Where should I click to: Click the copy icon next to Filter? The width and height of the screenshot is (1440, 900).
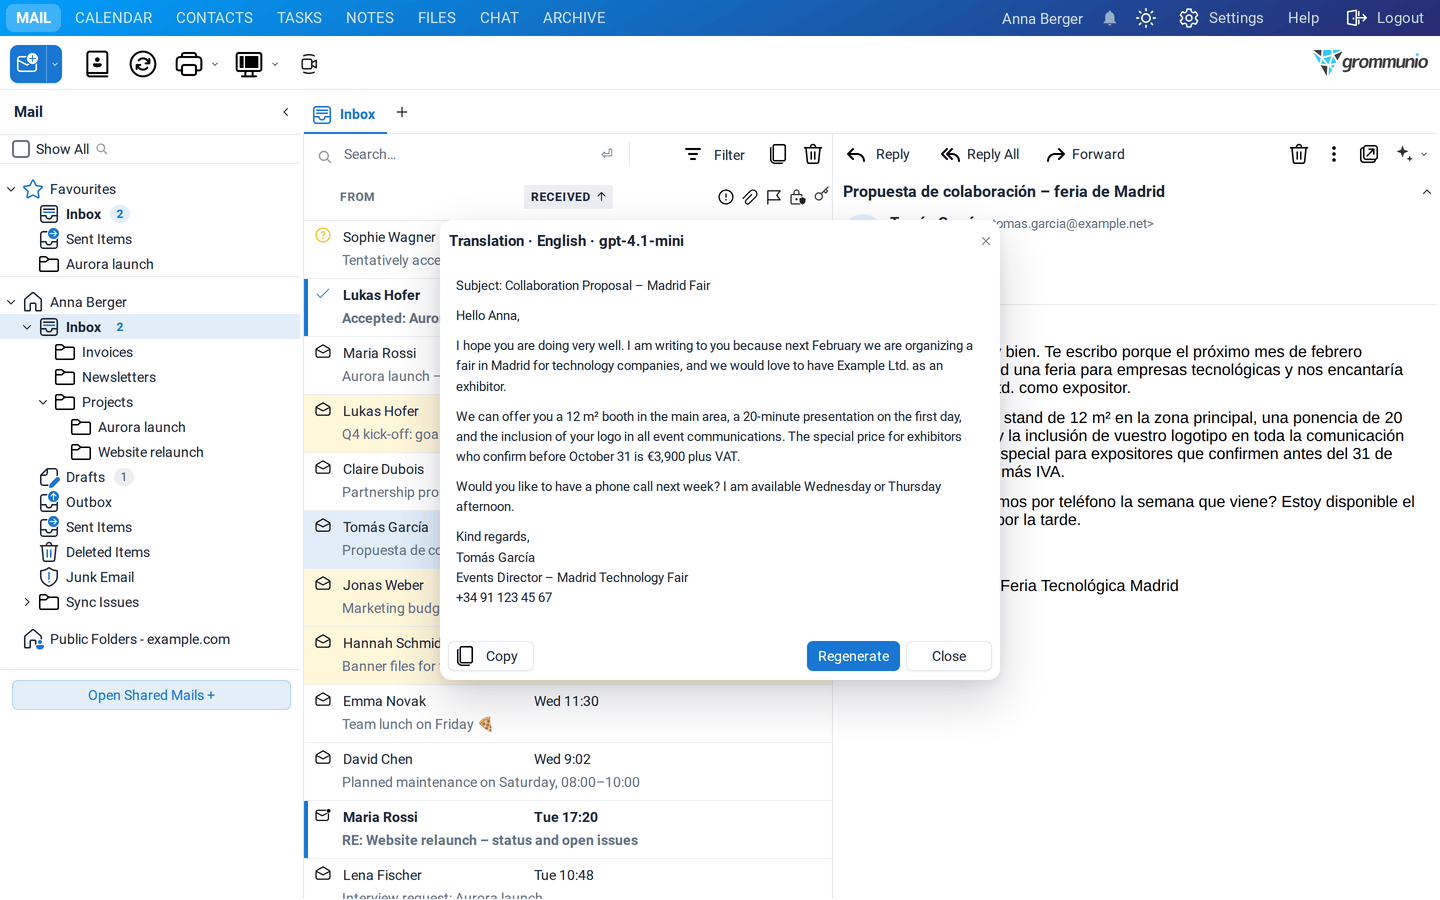[x=778, y=154]
